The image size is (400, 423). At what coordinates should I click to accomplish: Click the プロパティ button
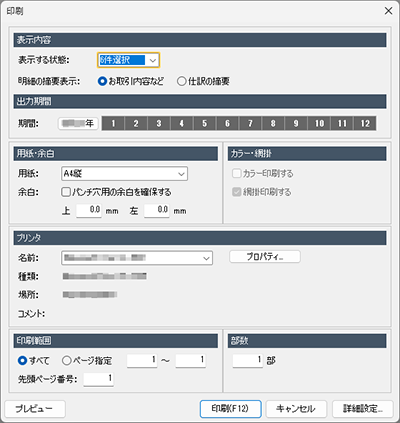pos(265,257)
